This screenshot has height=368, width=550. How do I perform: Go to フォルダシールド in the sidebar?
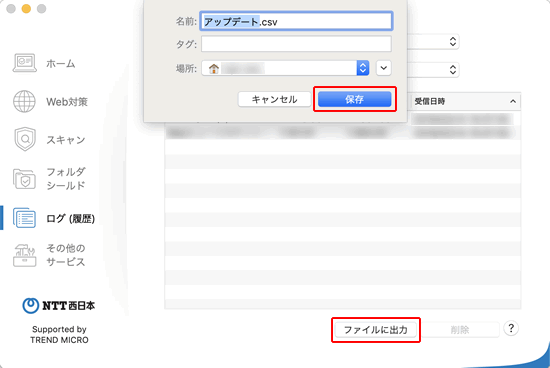66,179
